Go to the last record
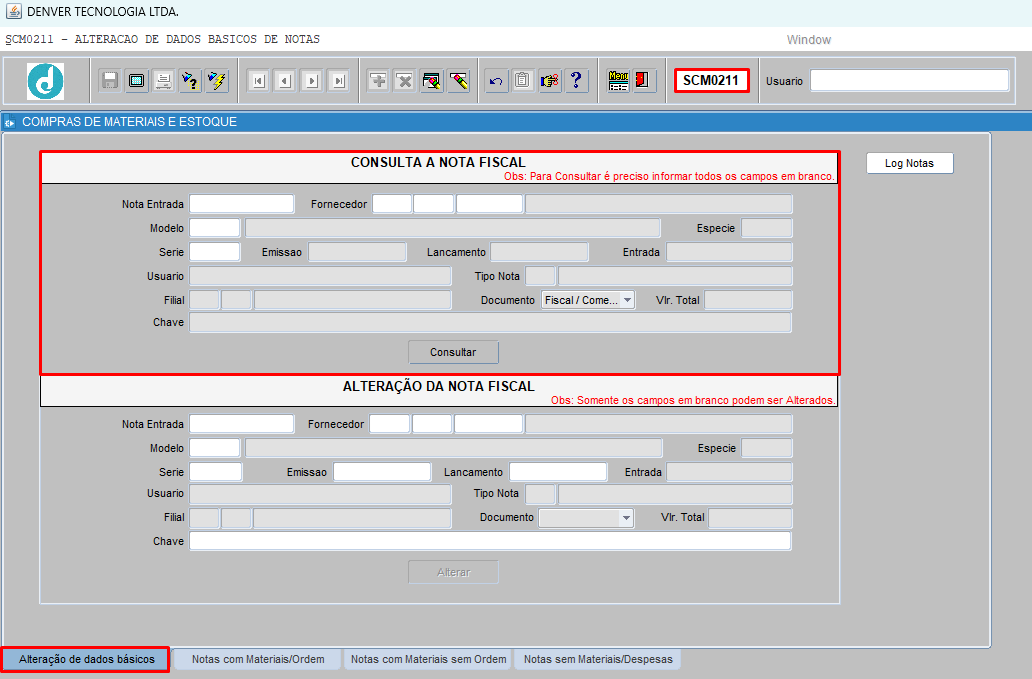The width and height of the screenshot is (1032, 679). coord(338,81)
